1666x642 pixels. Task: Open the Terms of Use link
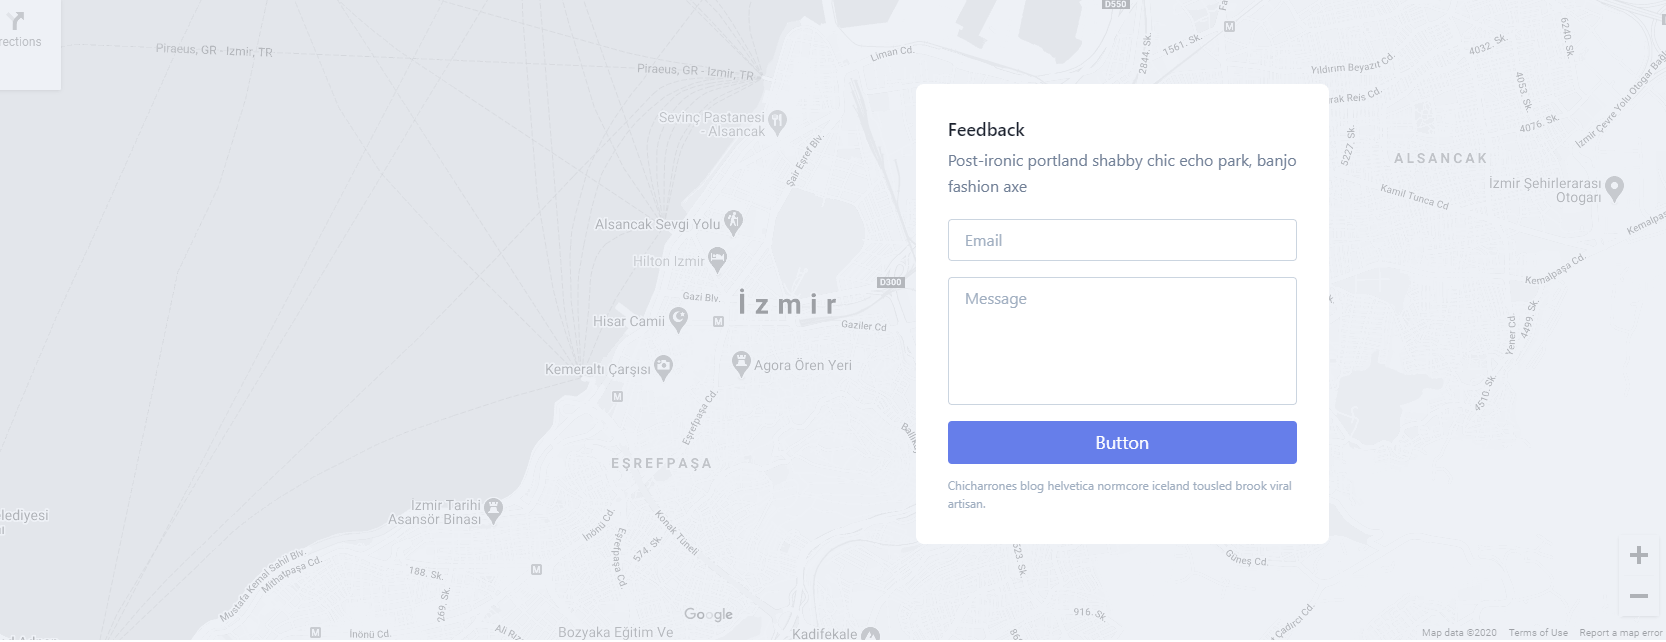[1538, 633]
